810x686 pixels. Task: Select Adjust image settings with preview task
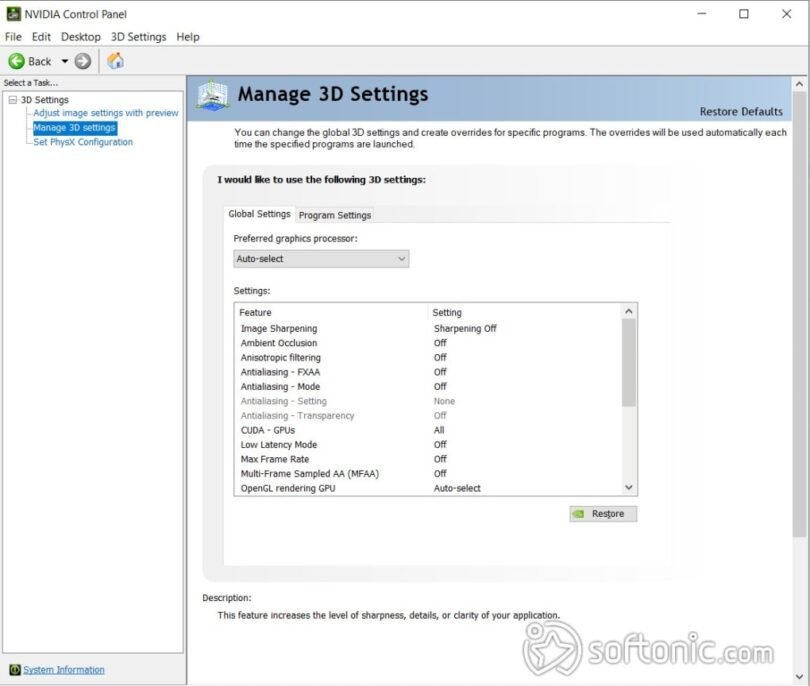click(x=106, y=113)
